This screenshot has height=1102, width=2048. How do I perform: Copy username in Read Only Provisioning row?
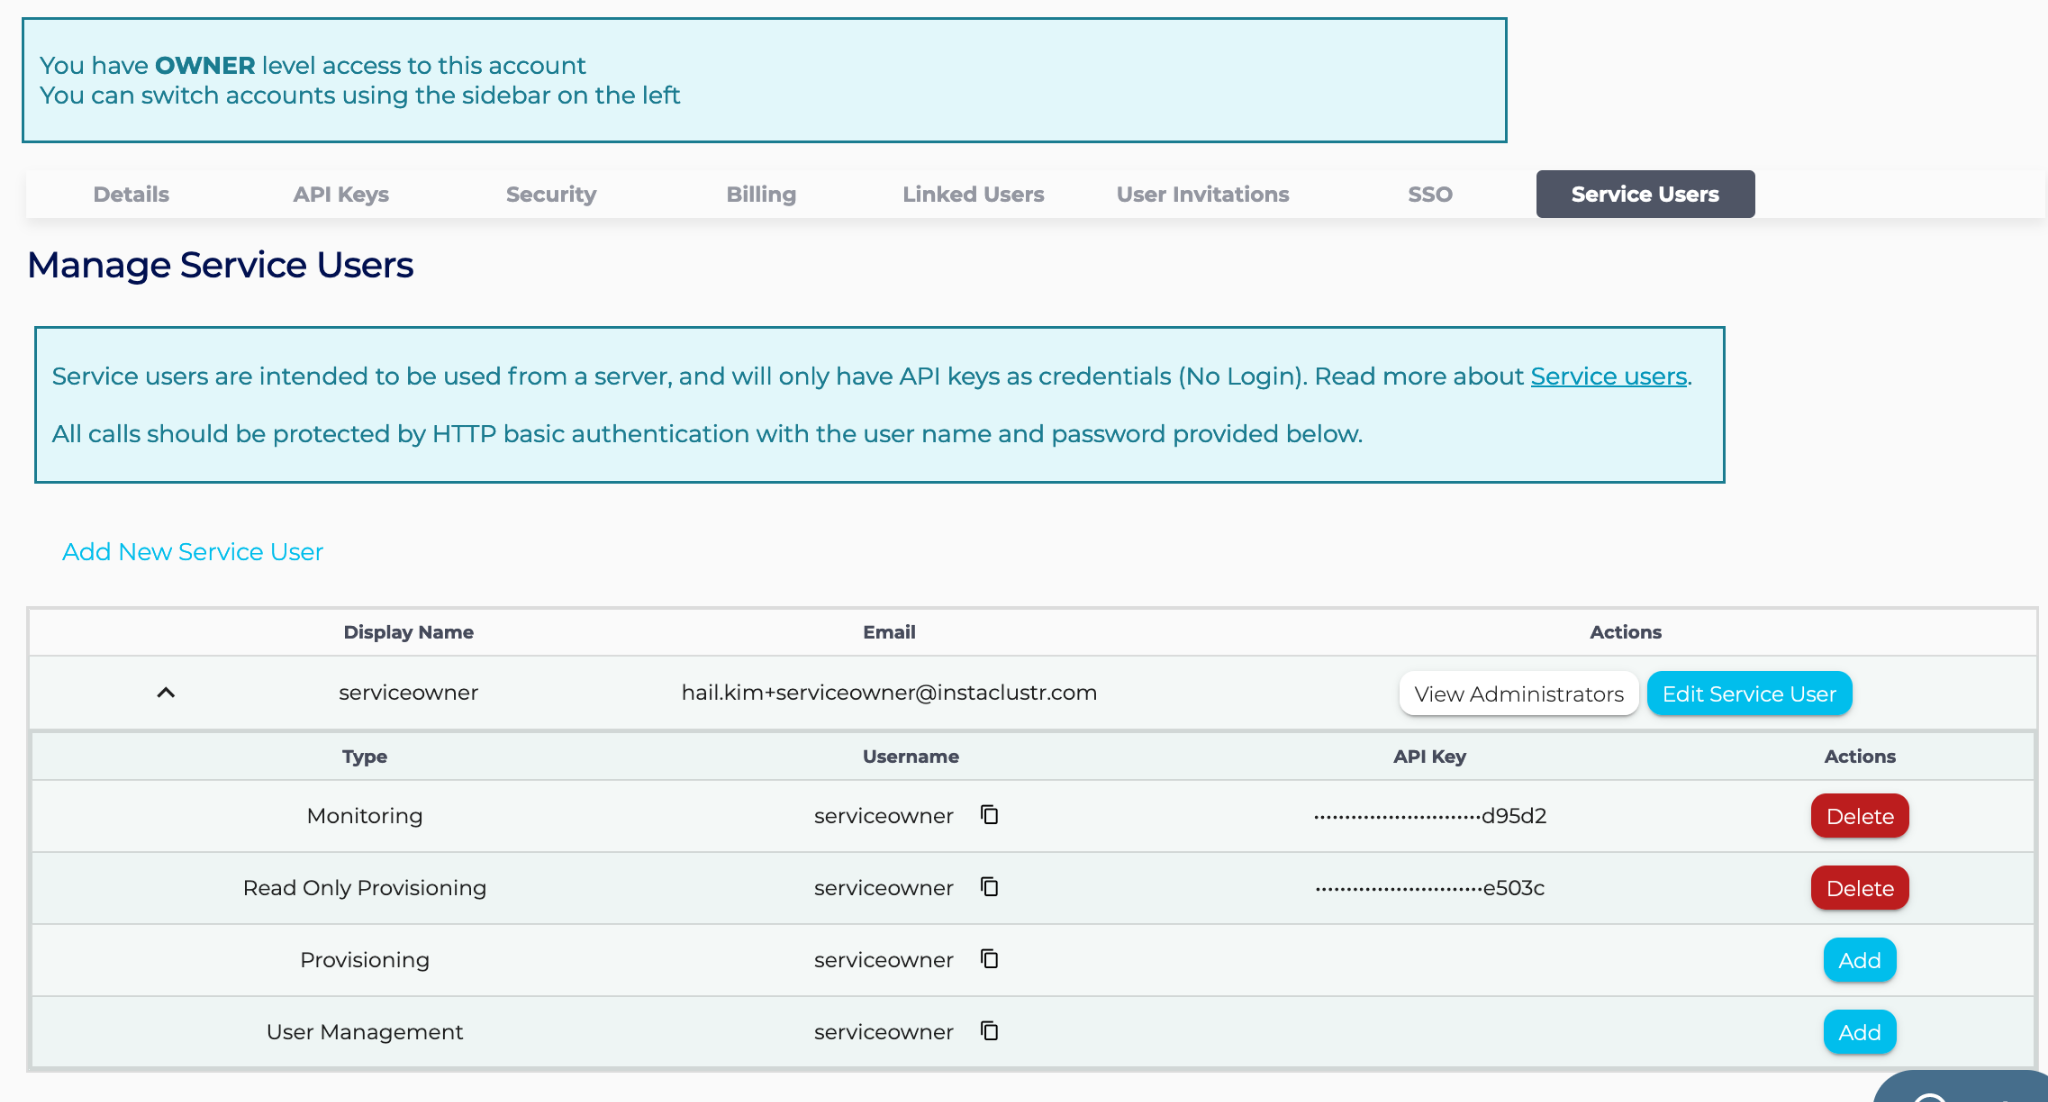pos(989,887)
